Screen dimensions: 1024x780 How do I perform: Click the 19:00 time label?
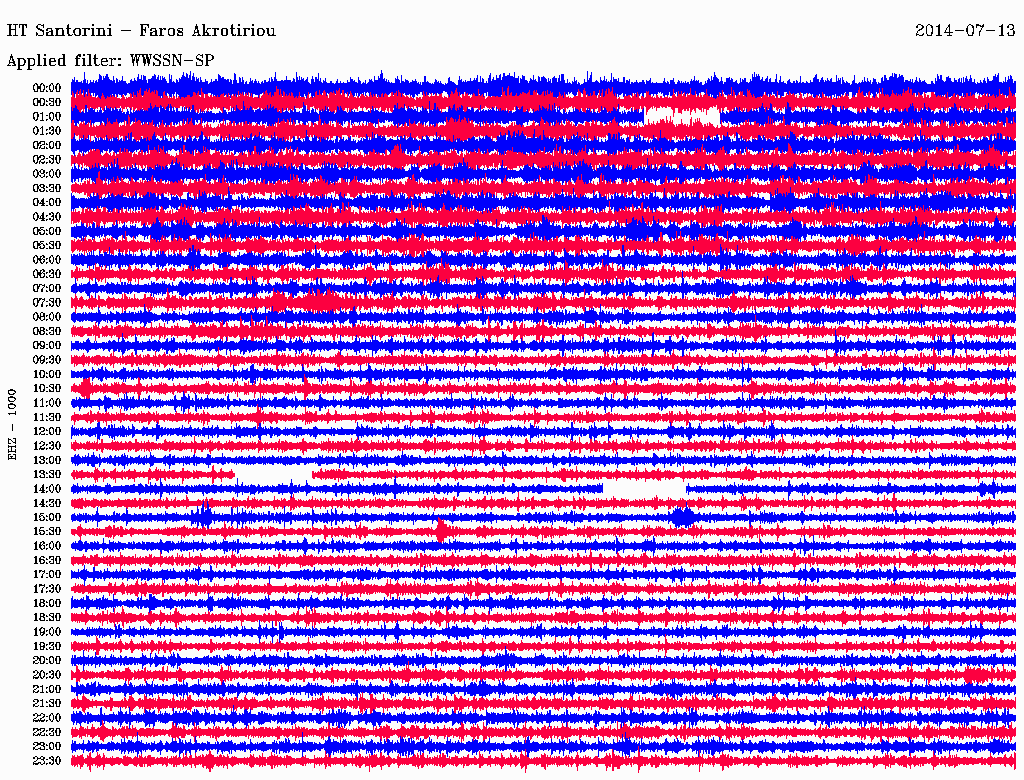click(46, 632)
